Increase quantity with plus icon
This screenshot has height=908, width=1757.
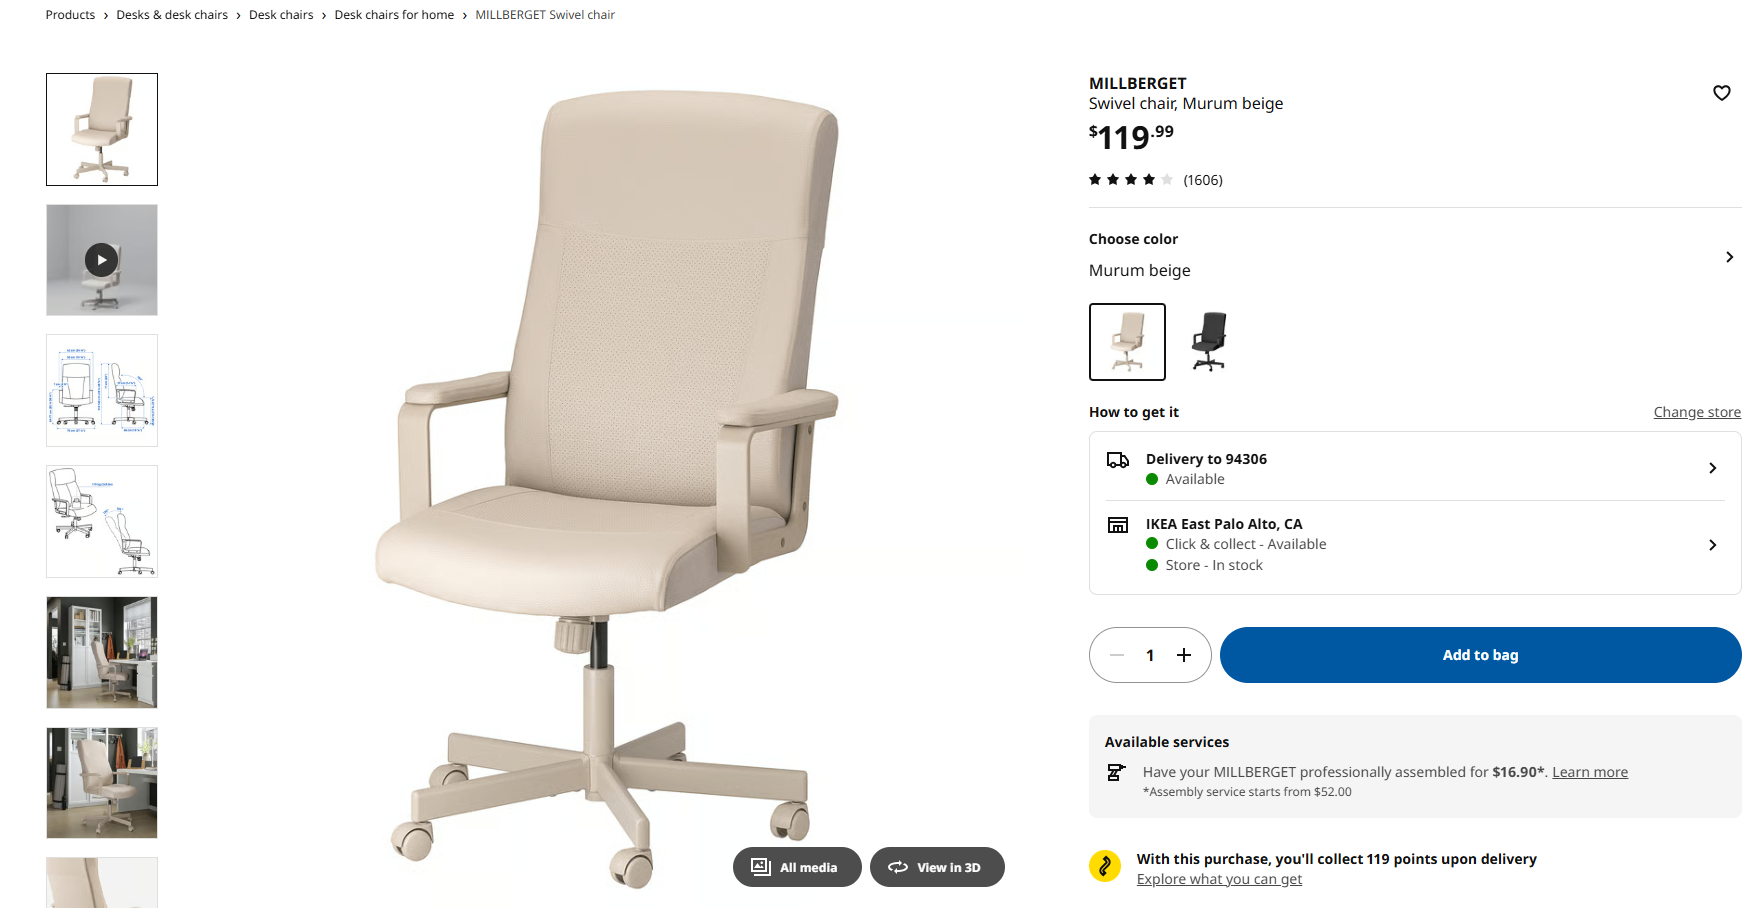1184,655
